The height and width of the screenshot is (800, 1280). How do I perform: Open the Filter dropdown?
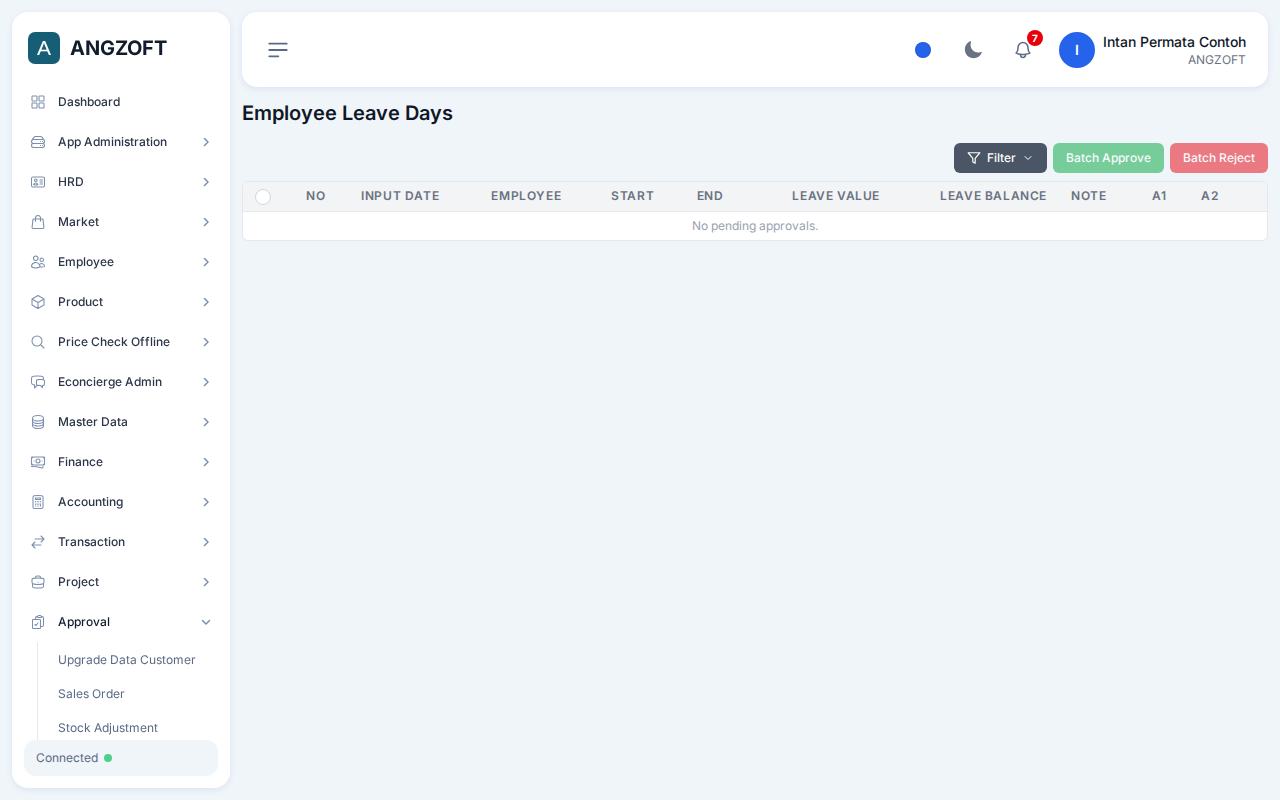[1000, 158]
